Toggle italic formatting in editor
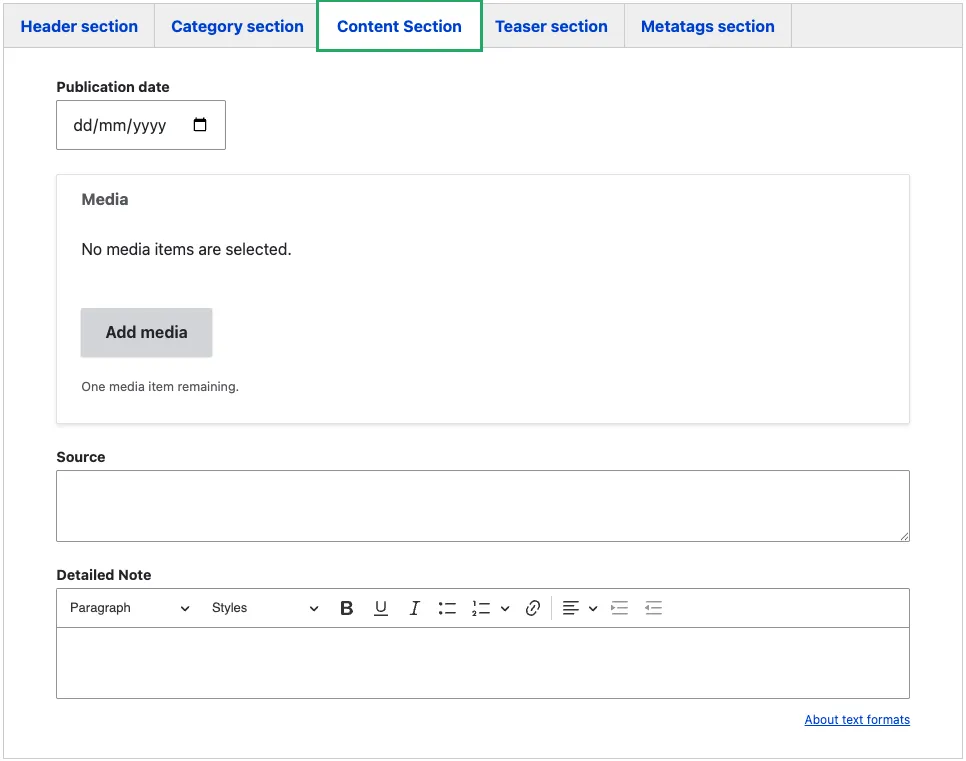This screenshot has height=761, width=966. click(415, 608)
